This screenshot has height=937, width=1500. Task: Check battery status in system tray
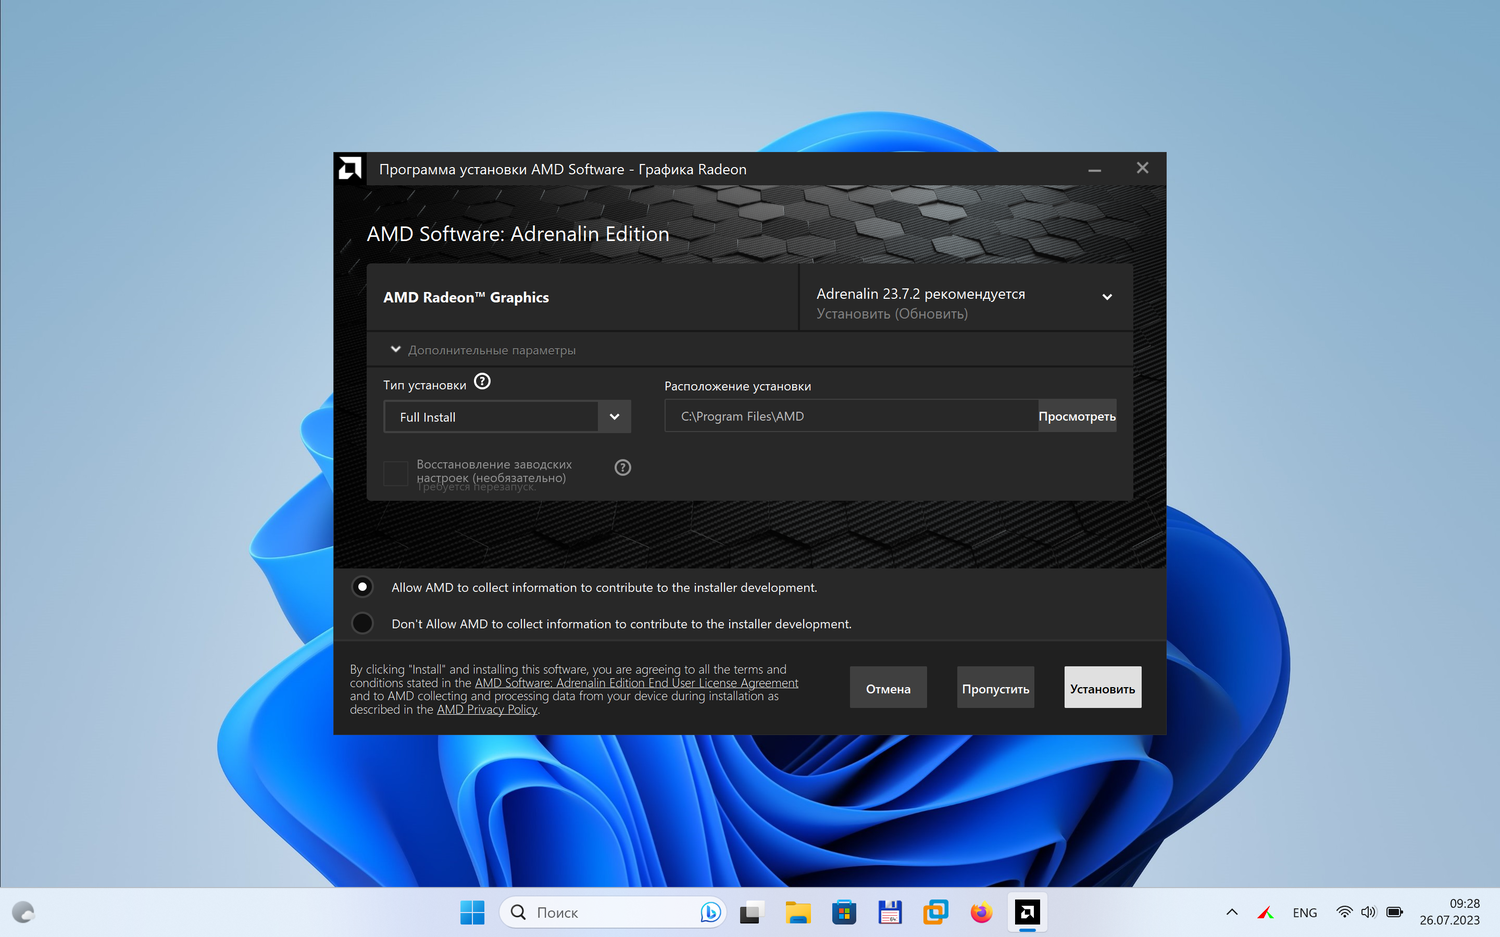point(1394,912)
